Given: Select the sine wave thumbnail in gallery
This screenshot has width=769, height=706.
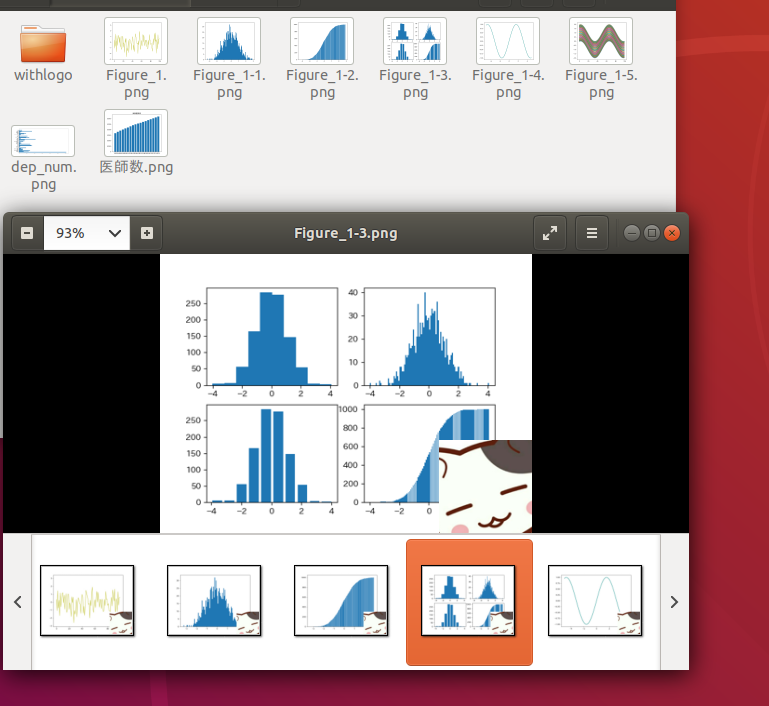Looking at the screenshot, I should (595, 601).
